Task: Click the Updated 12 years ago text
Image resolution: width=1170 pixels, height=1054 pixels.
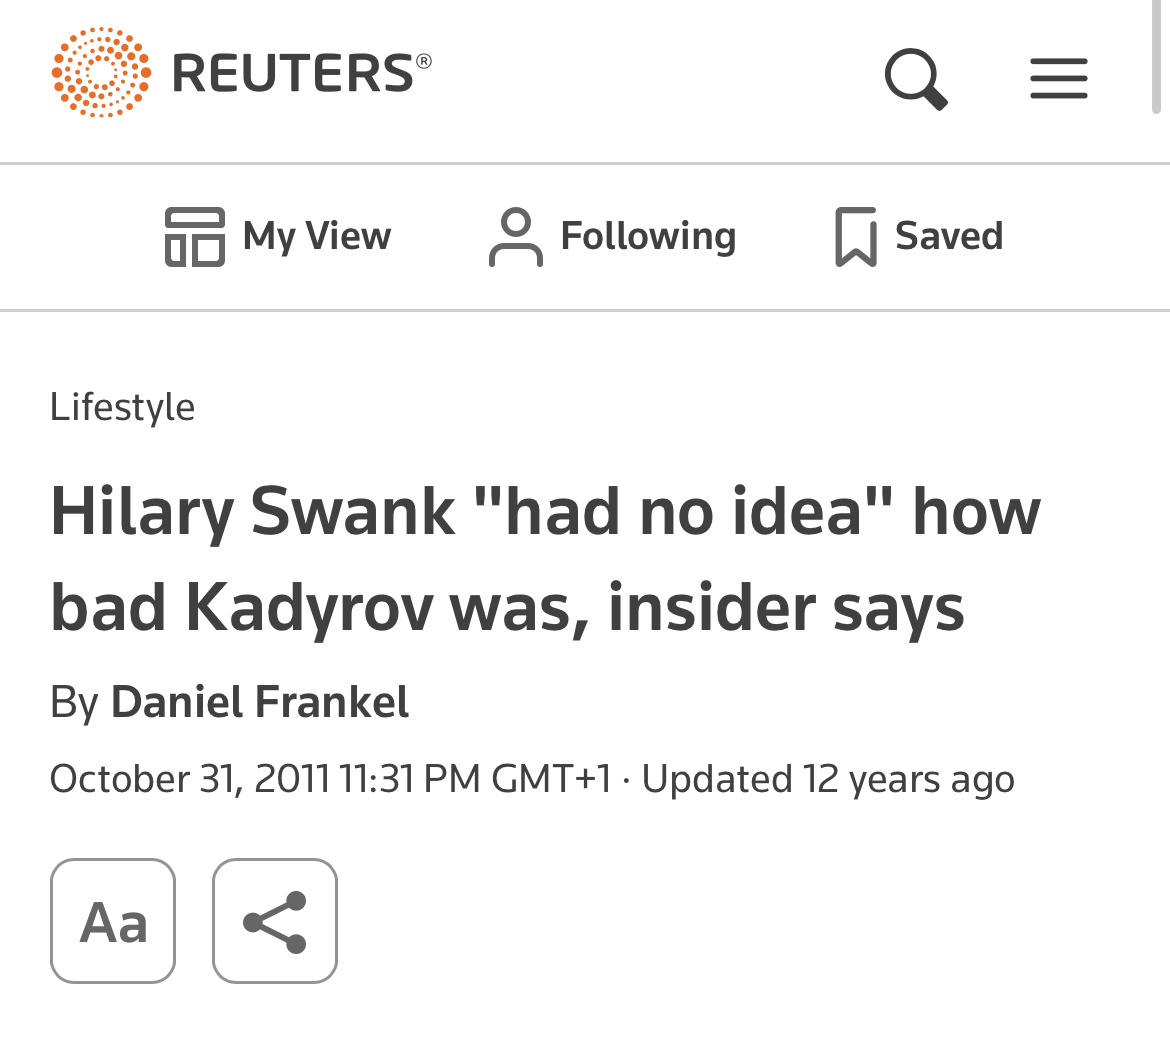Action: coord(828,779)
